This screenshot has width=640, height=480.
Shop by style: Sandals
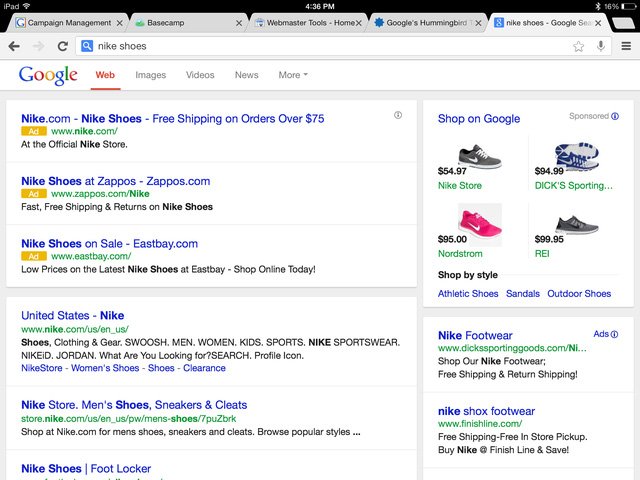point(523,294)
